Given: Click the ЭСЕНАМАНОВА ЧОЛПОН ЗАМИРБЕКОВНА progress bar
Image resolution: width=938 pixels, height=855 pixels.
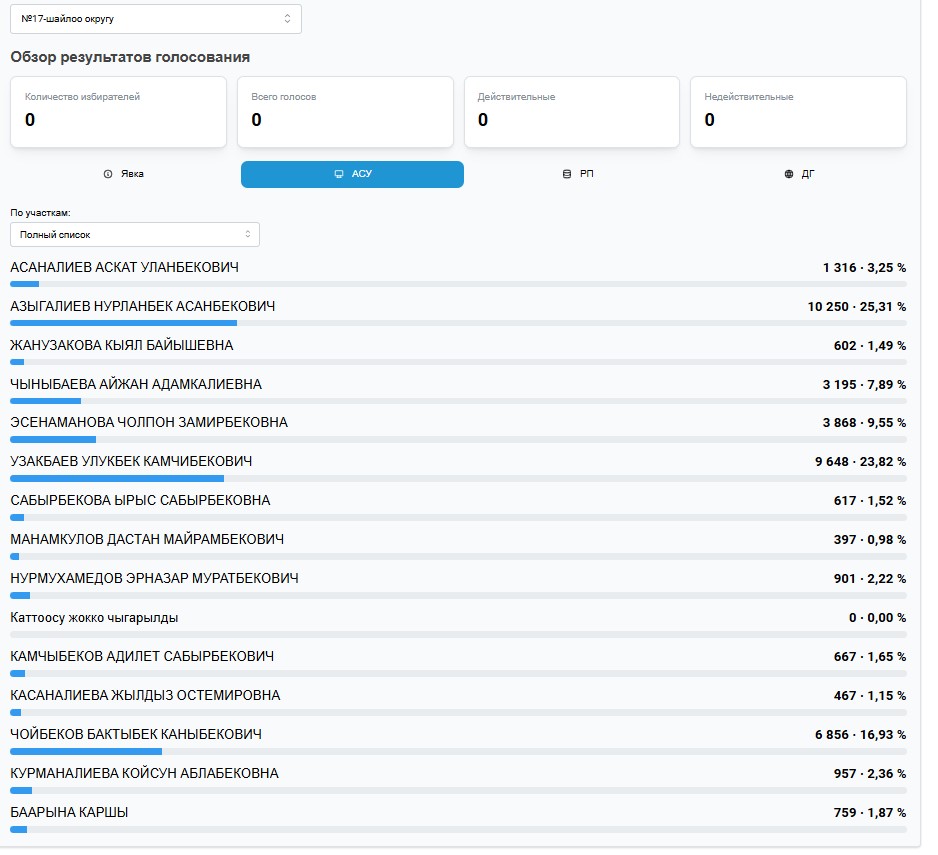Looking at the screenshot, I should 458,440.
